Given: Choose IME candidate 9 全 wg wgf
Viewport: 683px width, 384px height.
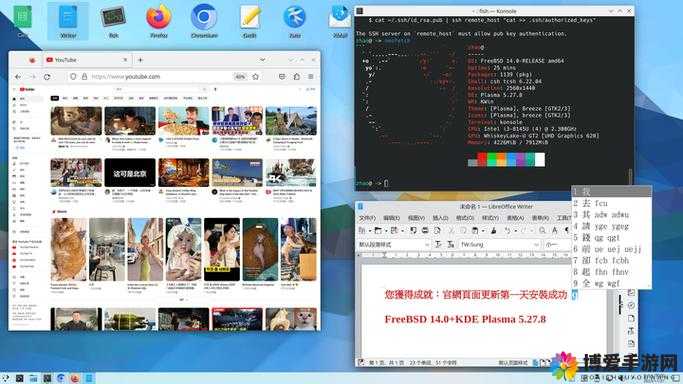Looking at the screenshot, I should tap(612, 283).
